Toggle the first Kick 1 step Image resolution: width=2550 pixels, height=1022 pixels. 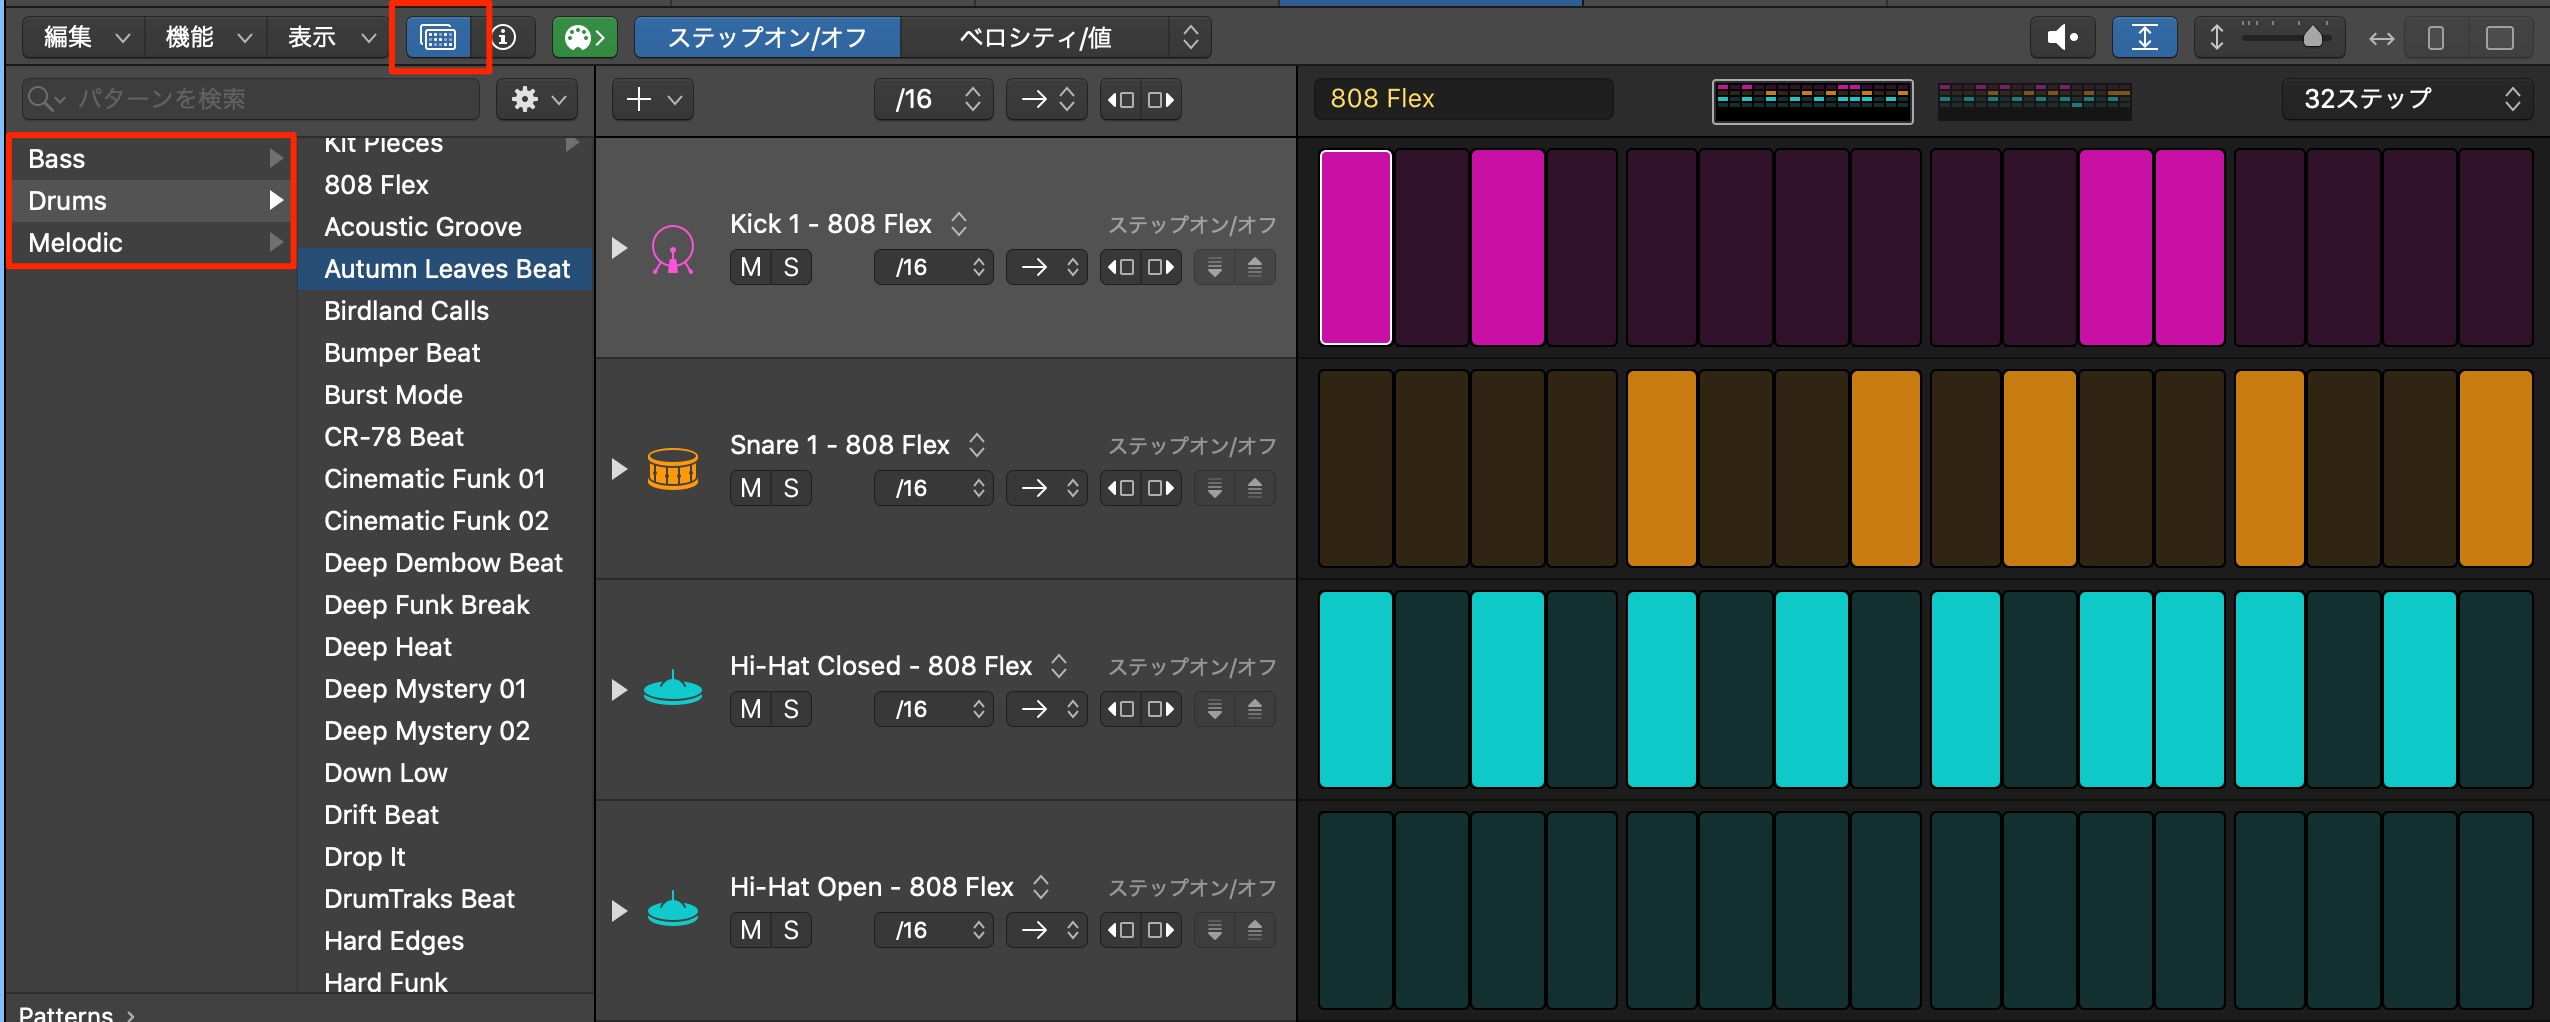1356,247
